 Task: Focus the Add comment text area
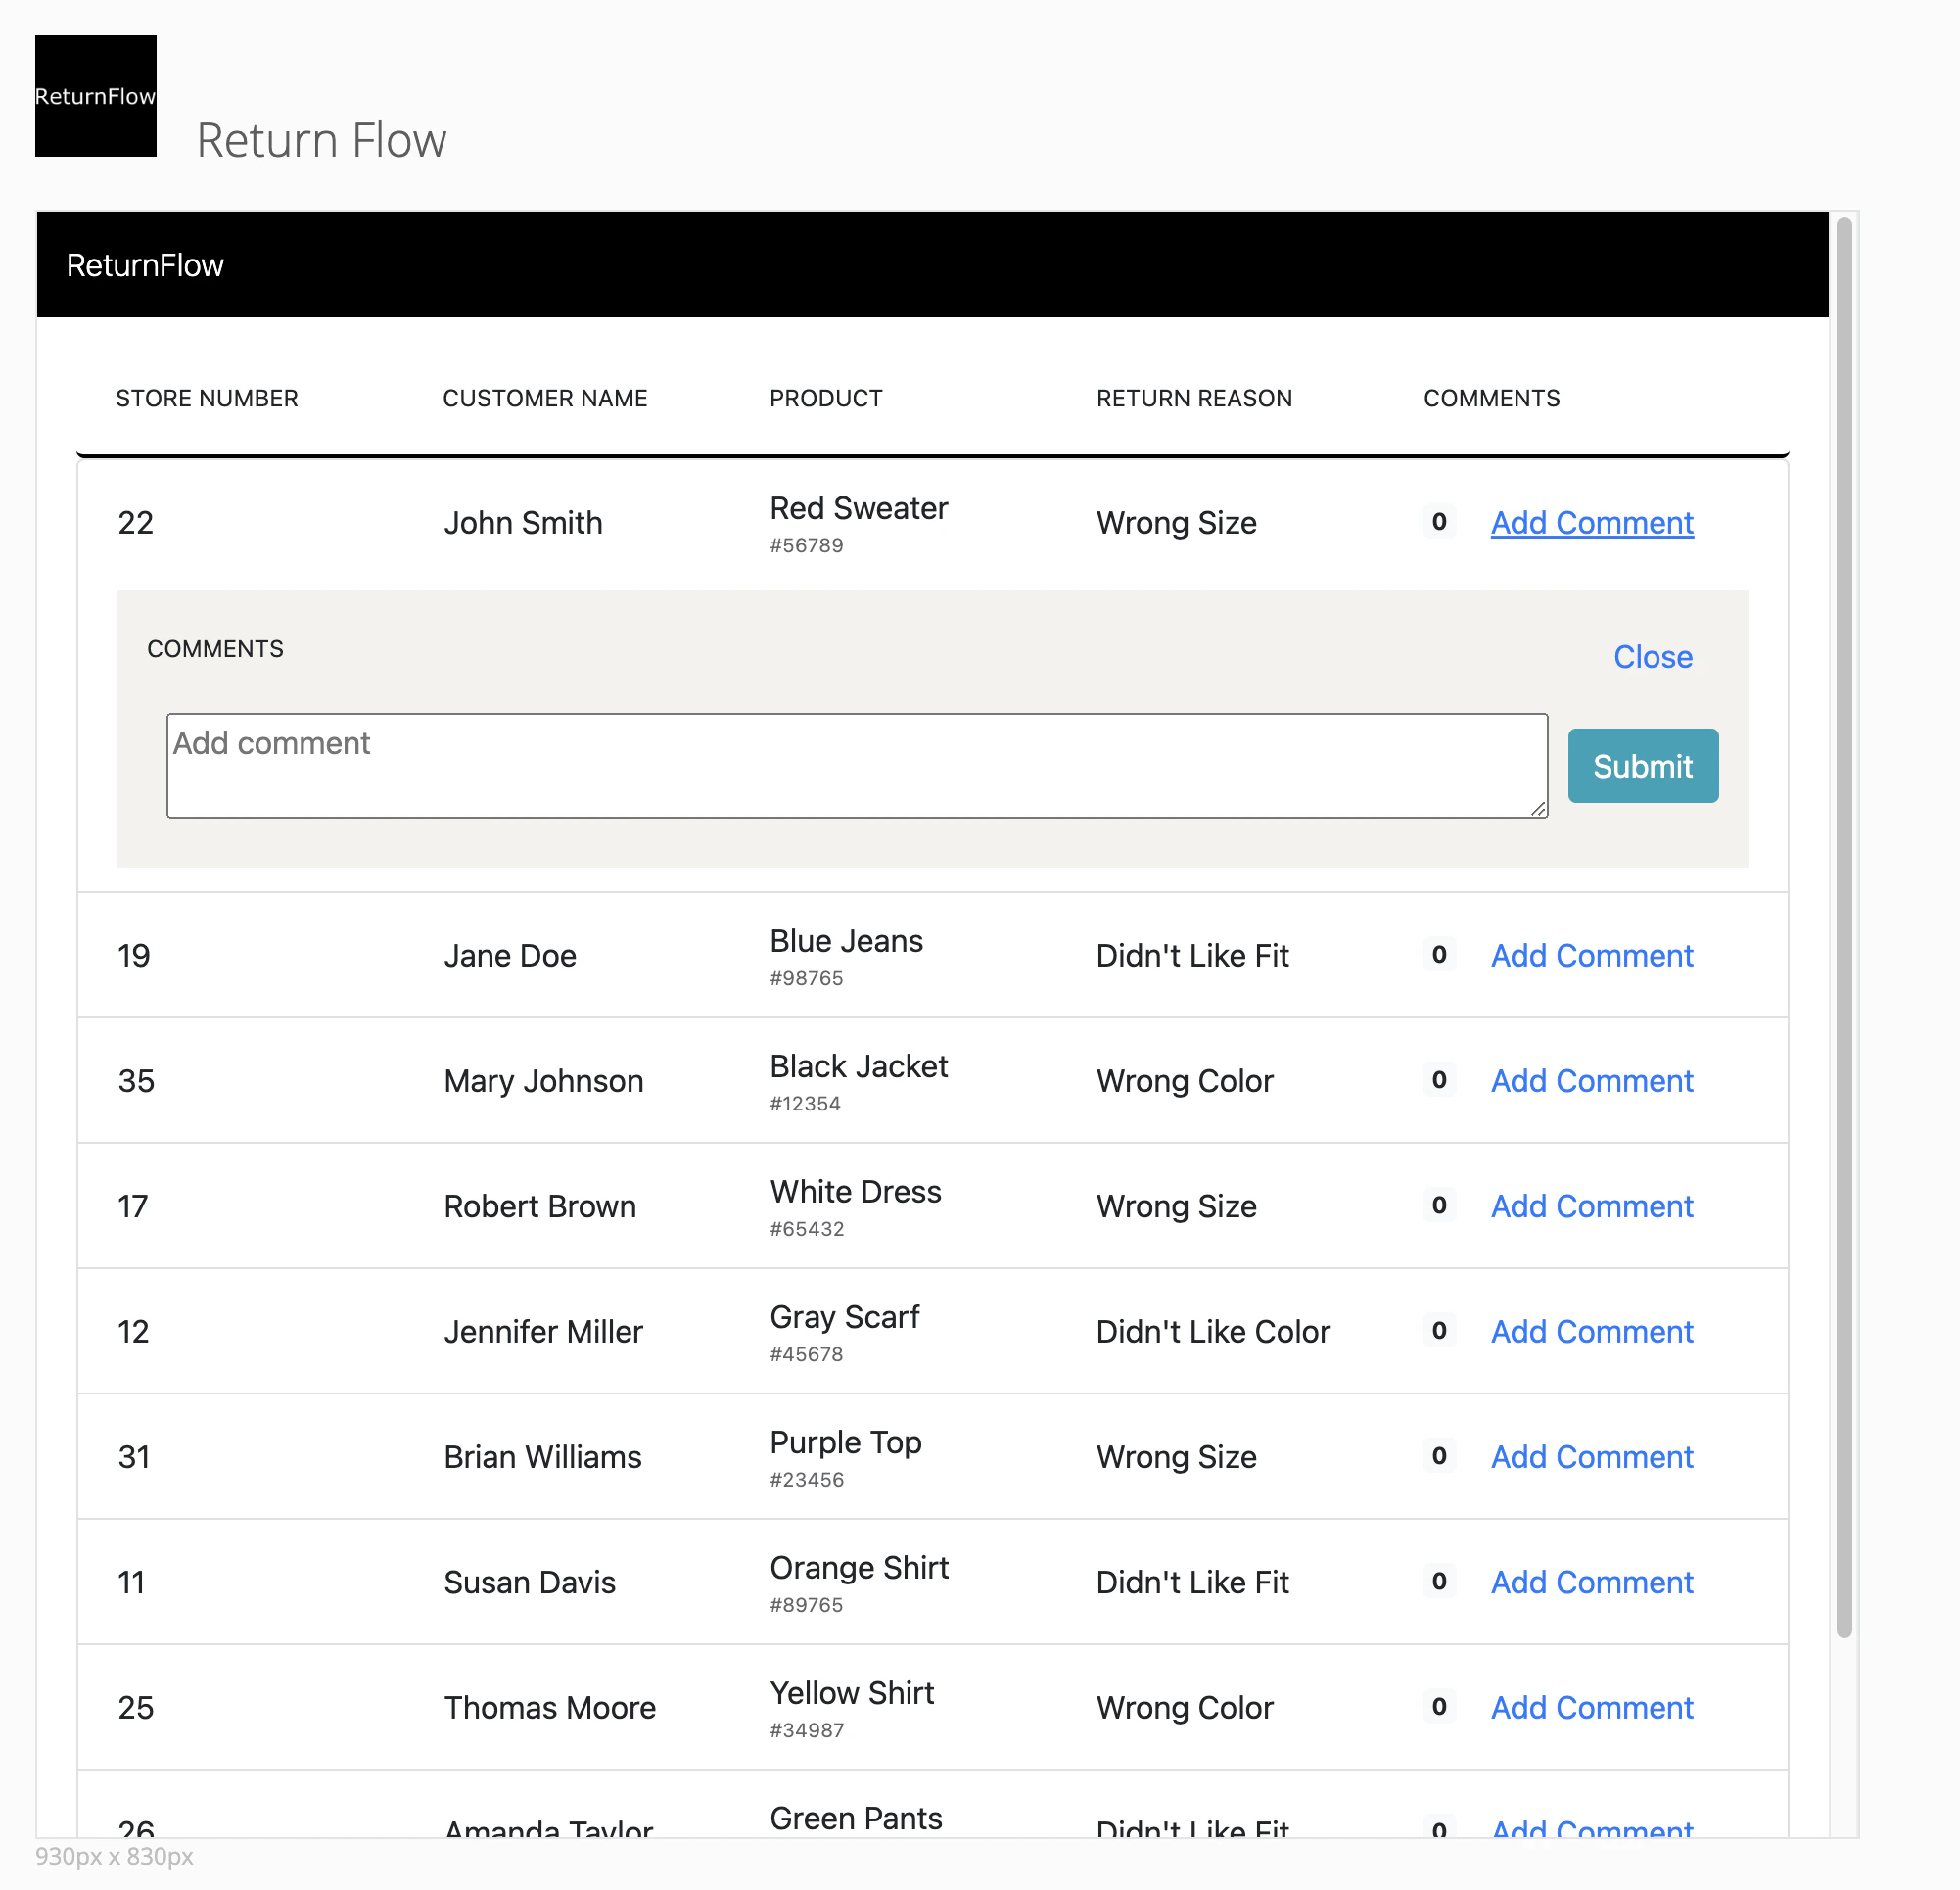click(856, 765)
